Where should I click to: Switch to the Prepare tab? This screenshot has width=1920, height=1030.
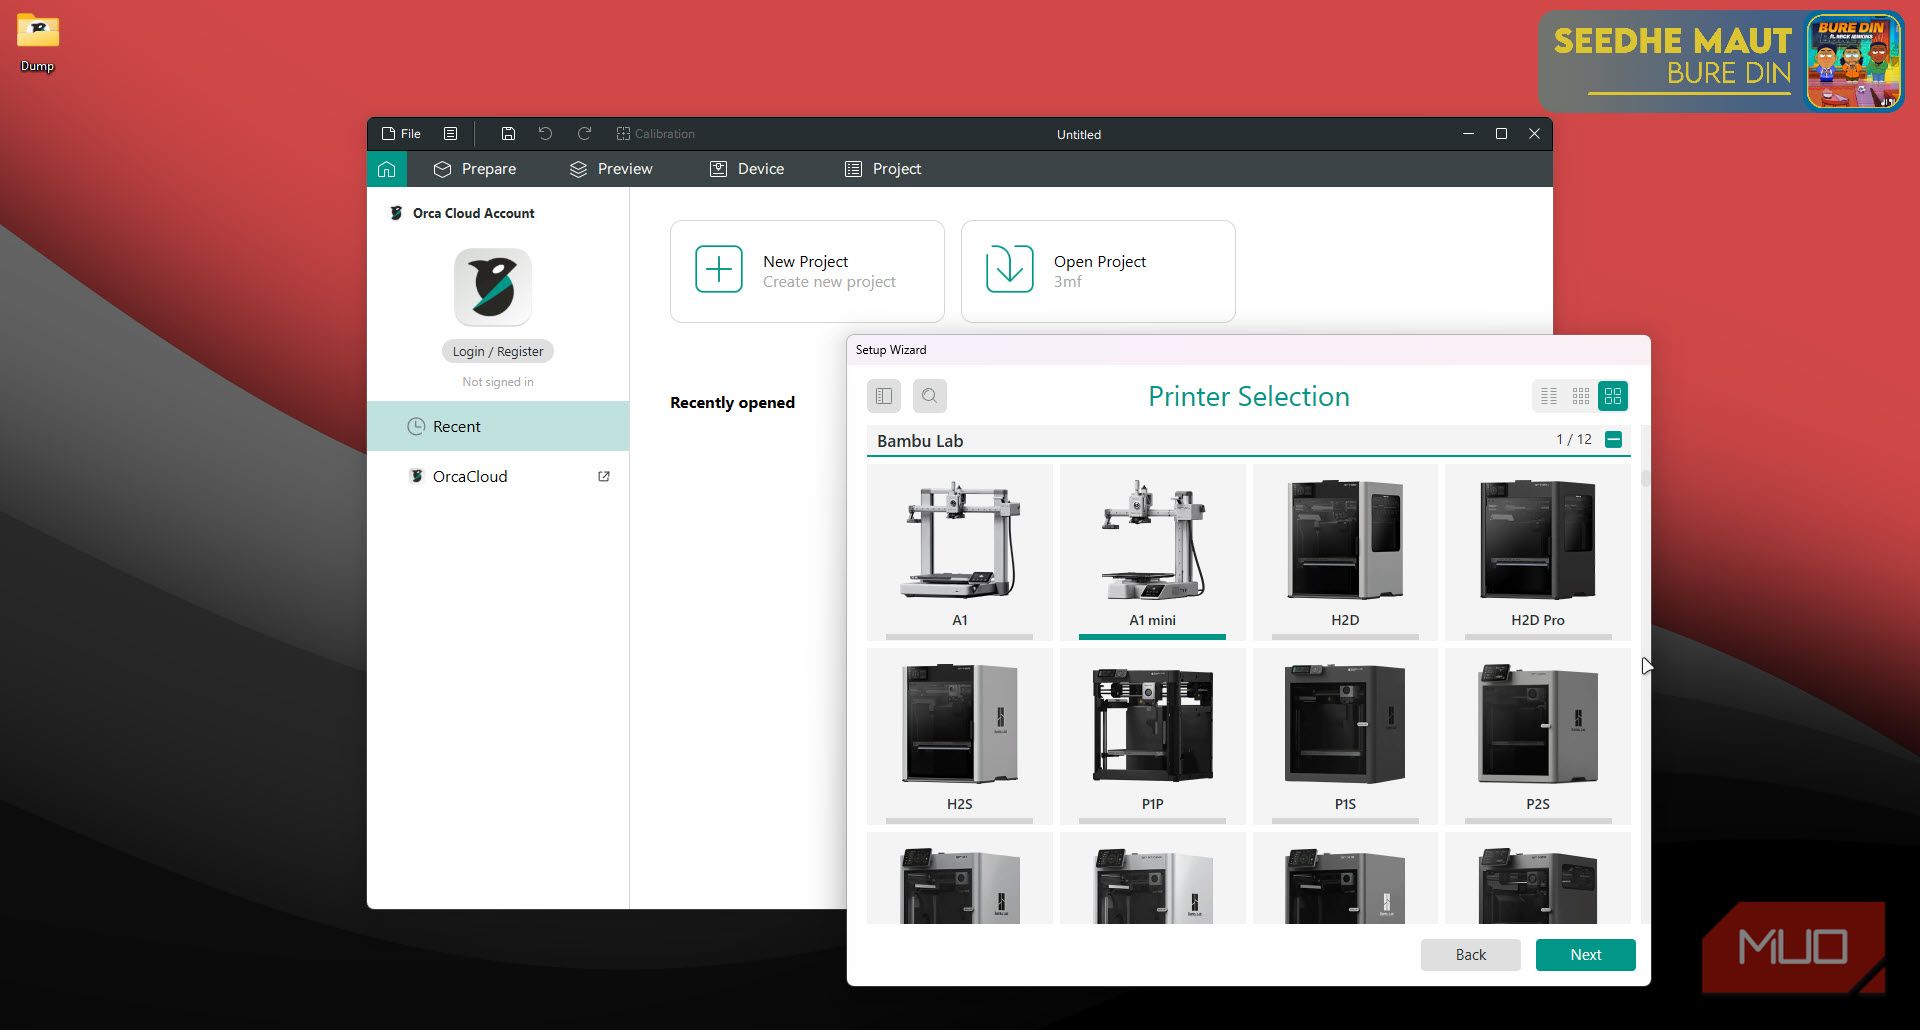pos(475,169)
